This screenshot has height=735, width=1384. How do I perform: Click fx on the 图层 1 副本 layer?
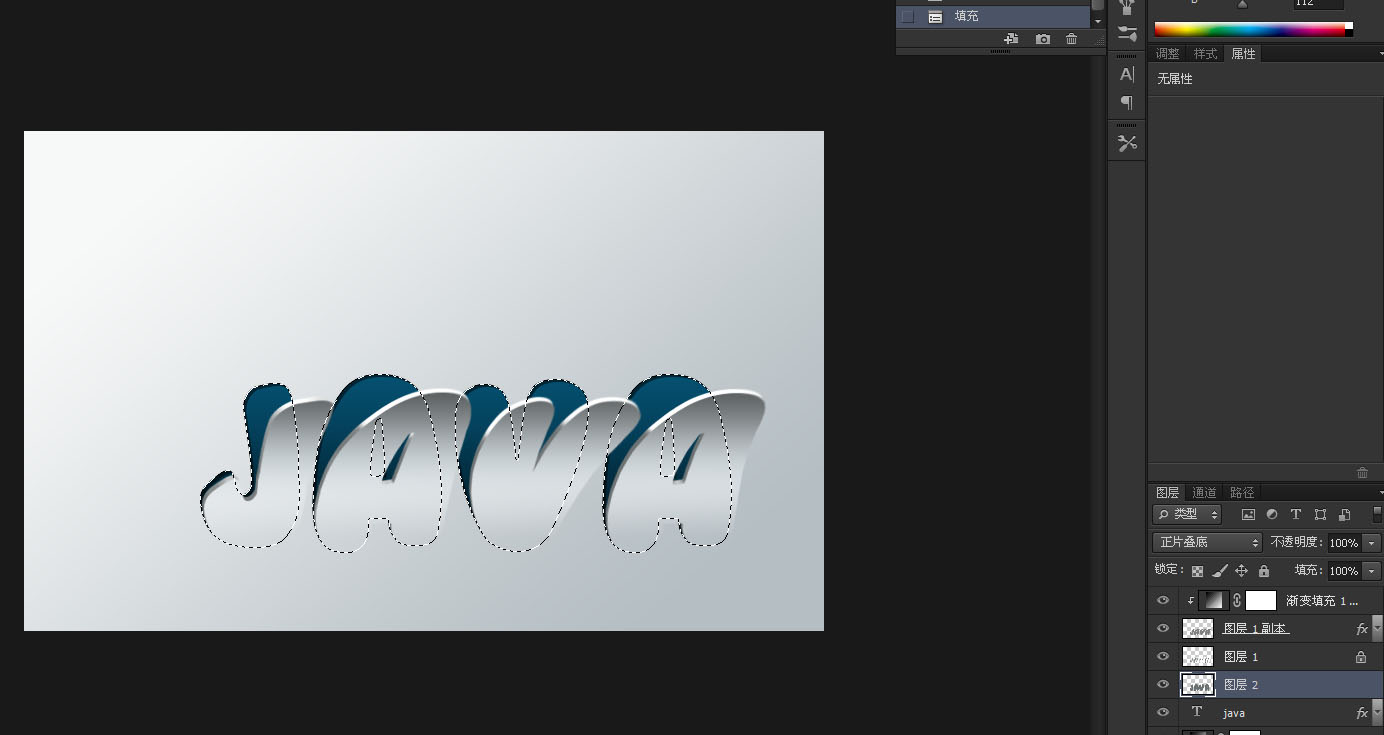[1360, 628]
